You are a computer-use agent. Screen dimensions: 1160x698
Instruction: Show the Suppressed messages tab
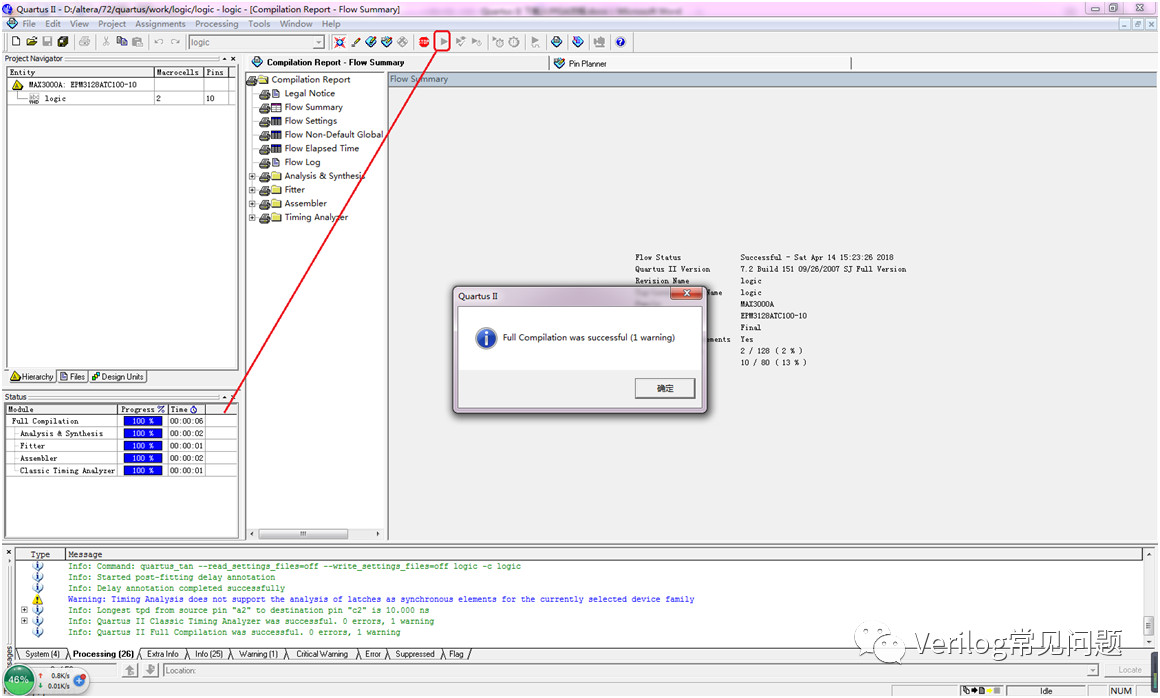coord(415,654)
